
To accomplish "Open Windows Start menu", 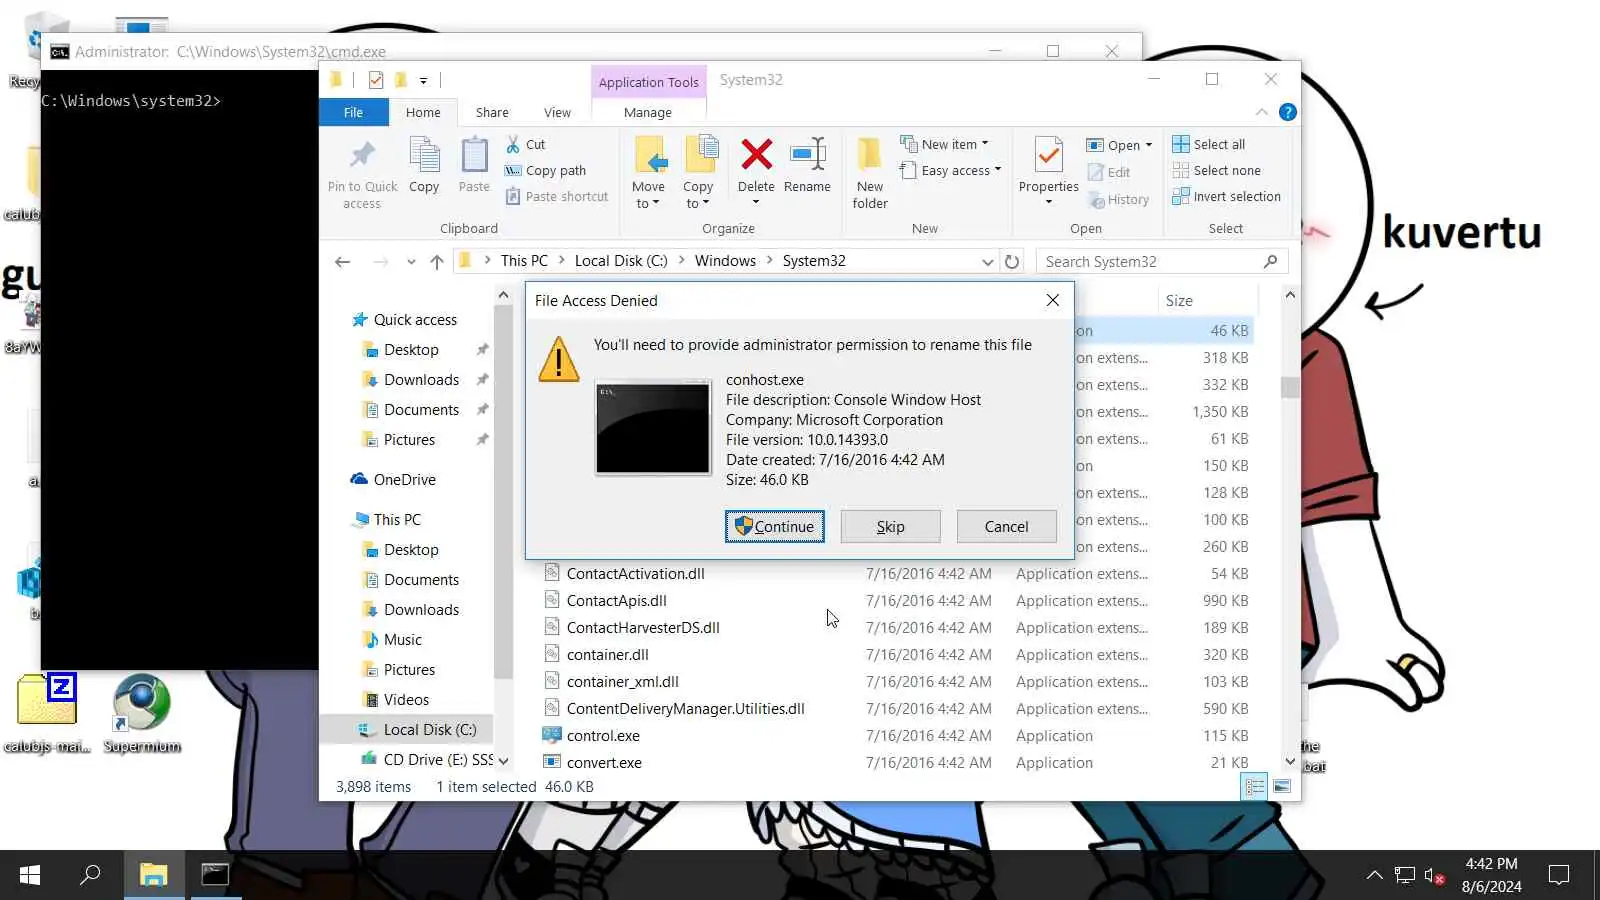I will pyautogui.click(x=30, y=875).
